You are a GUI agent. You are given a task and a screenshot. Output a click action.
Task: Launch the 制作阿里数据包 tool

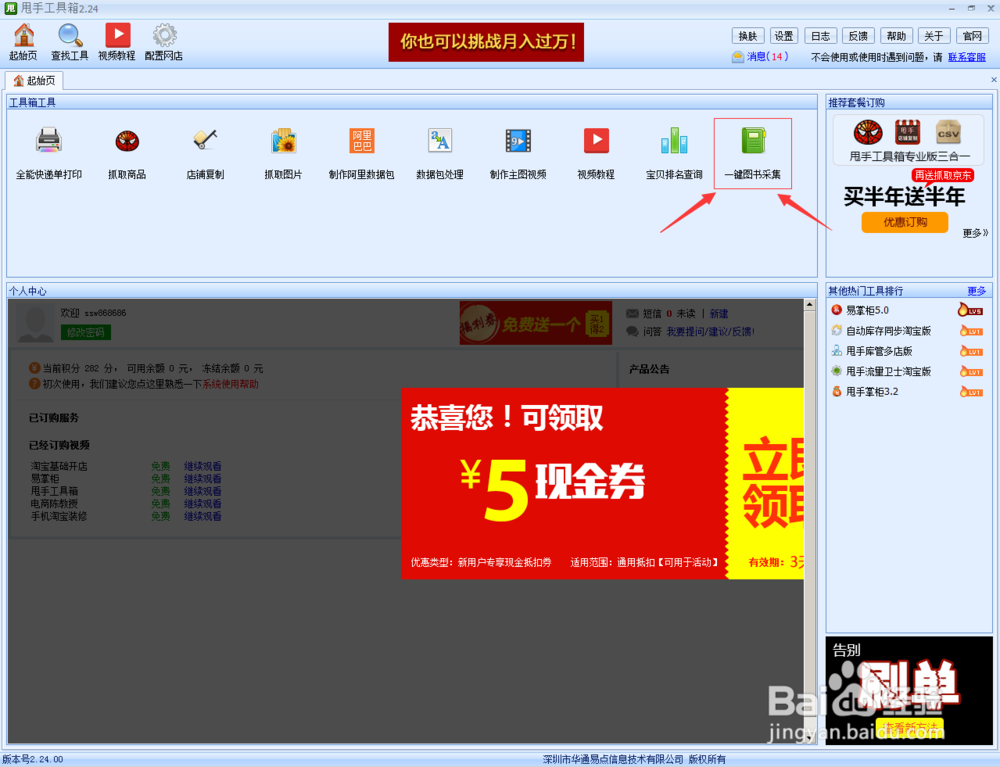(x=362, y=154)
